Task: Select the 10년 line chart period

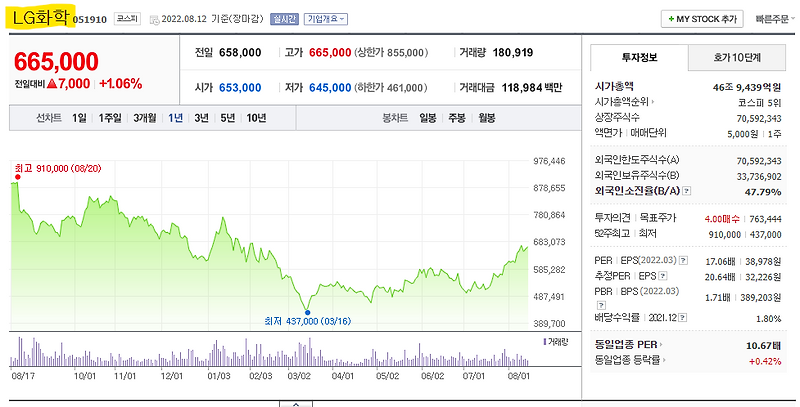Action: [x=256, y=118]
